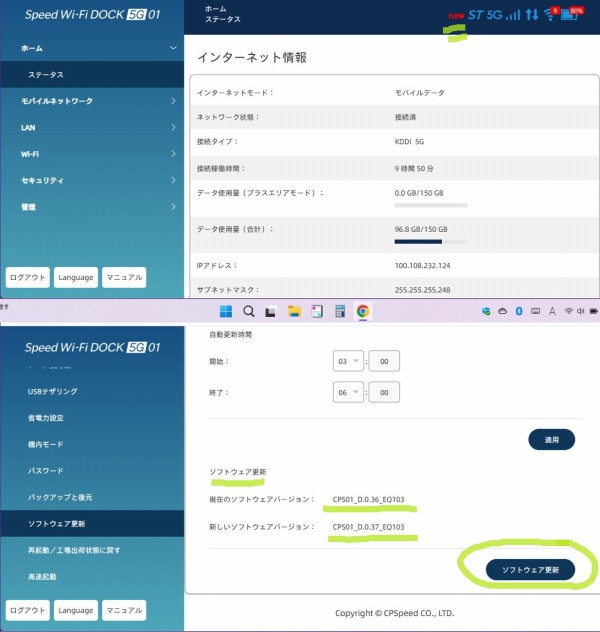Select ステータス in the sidebar

click(92, 75)
